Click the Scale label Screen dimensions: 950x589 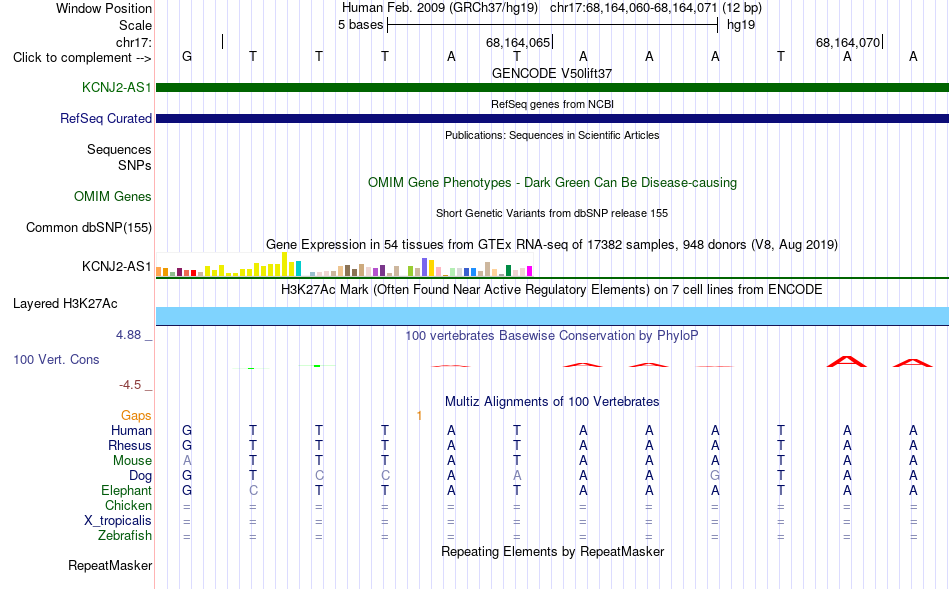click(x=135, y=25)
